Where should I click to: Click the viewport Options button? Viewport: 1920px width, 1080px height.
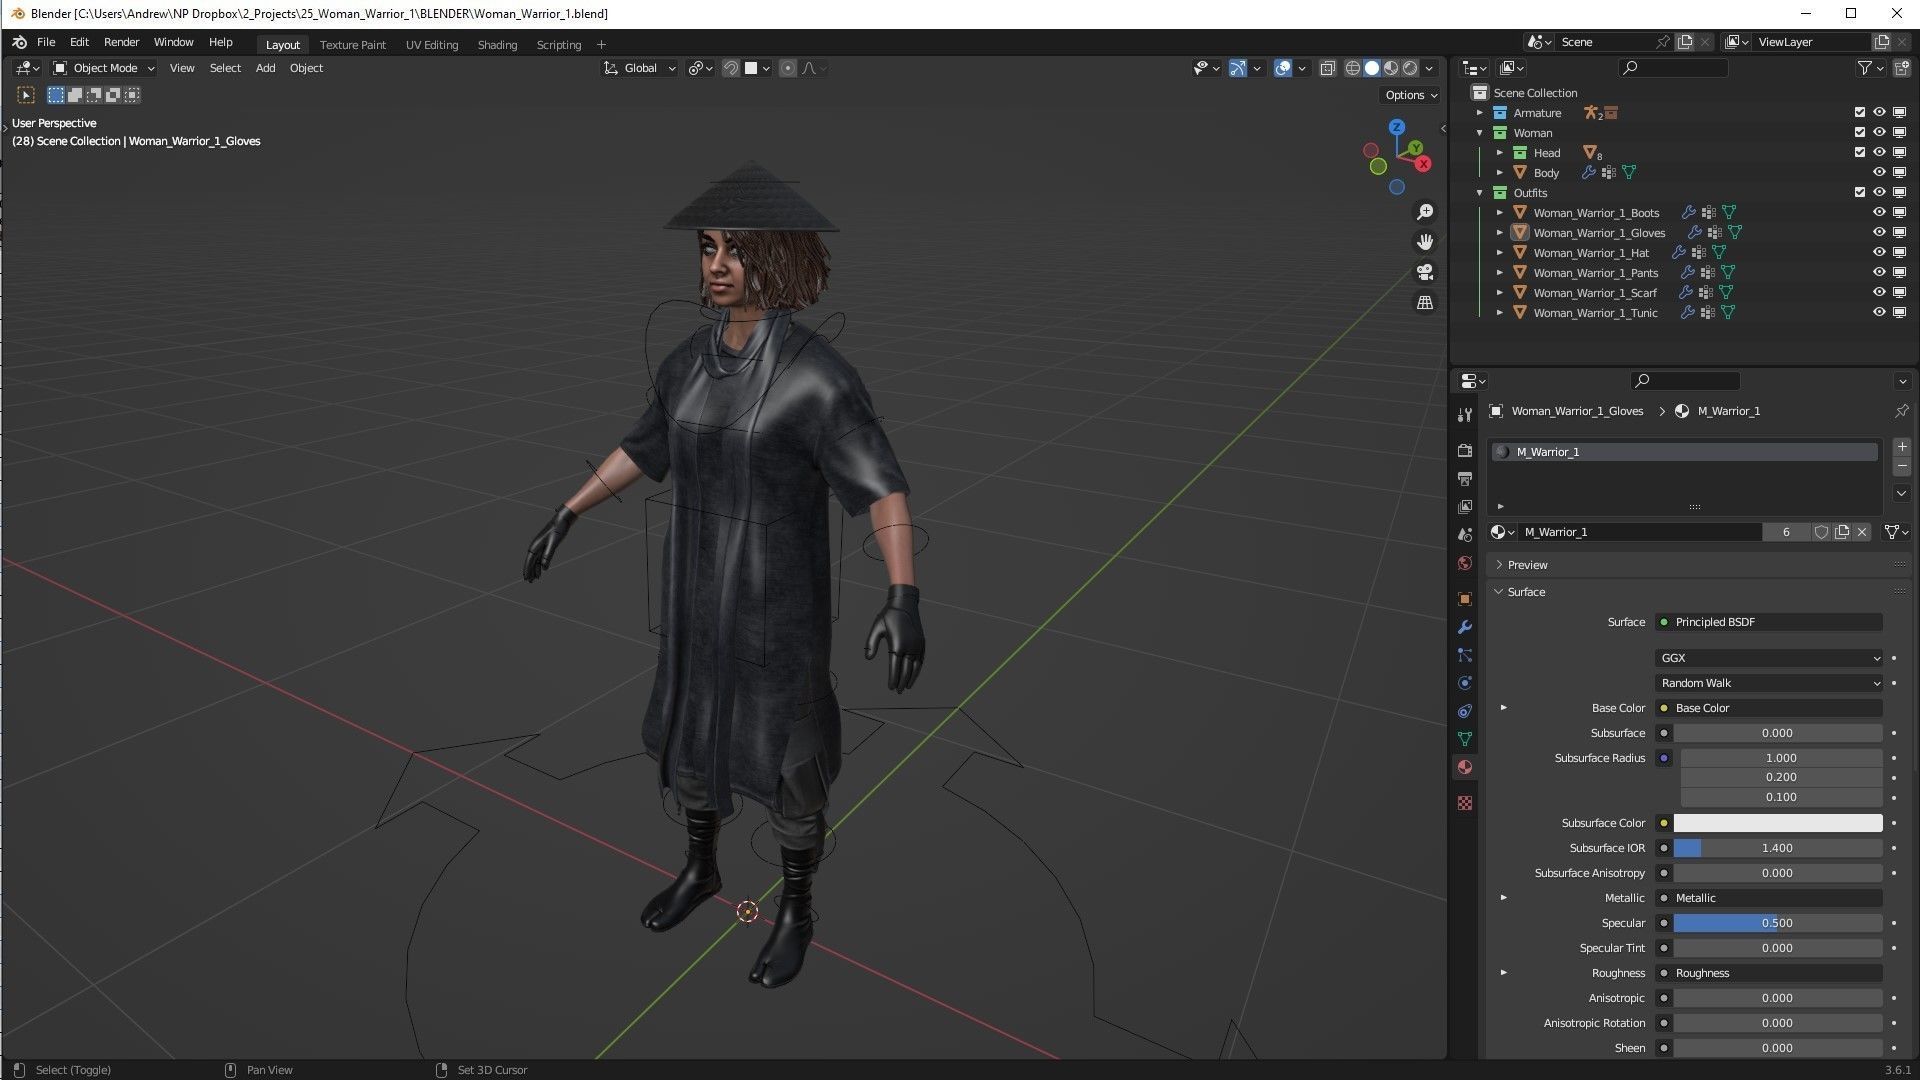pos(1411,95)
